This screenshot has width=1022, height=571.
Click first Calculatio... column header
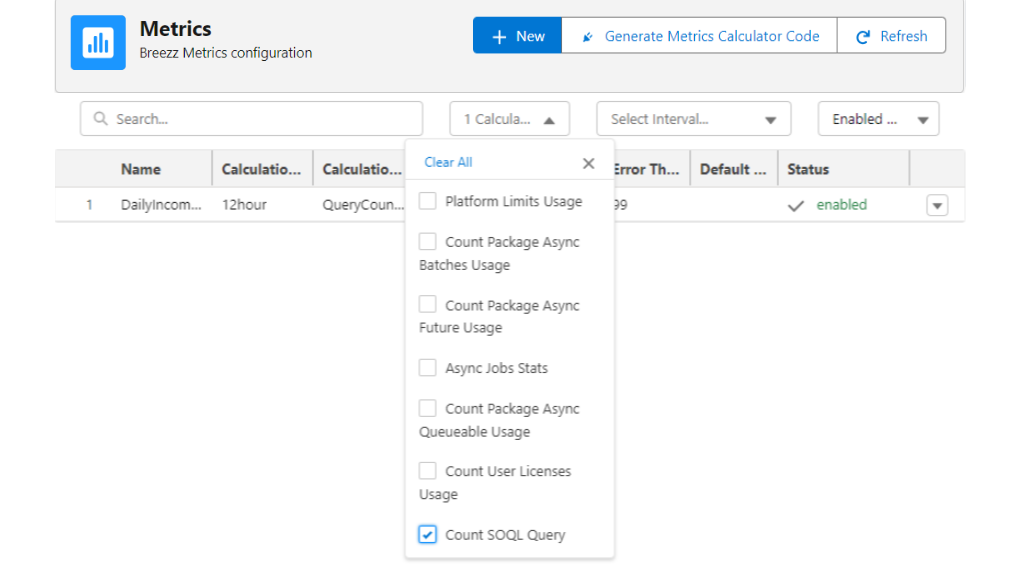click(261, 169)
